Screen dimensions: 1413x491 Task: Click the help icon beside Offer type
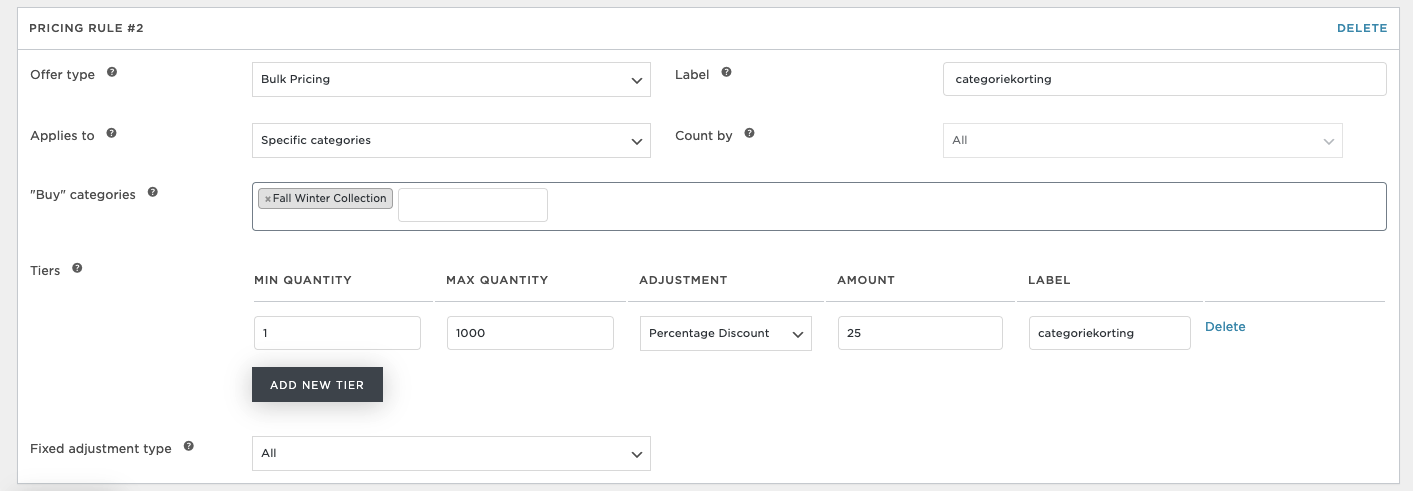(x=112, y=73)
